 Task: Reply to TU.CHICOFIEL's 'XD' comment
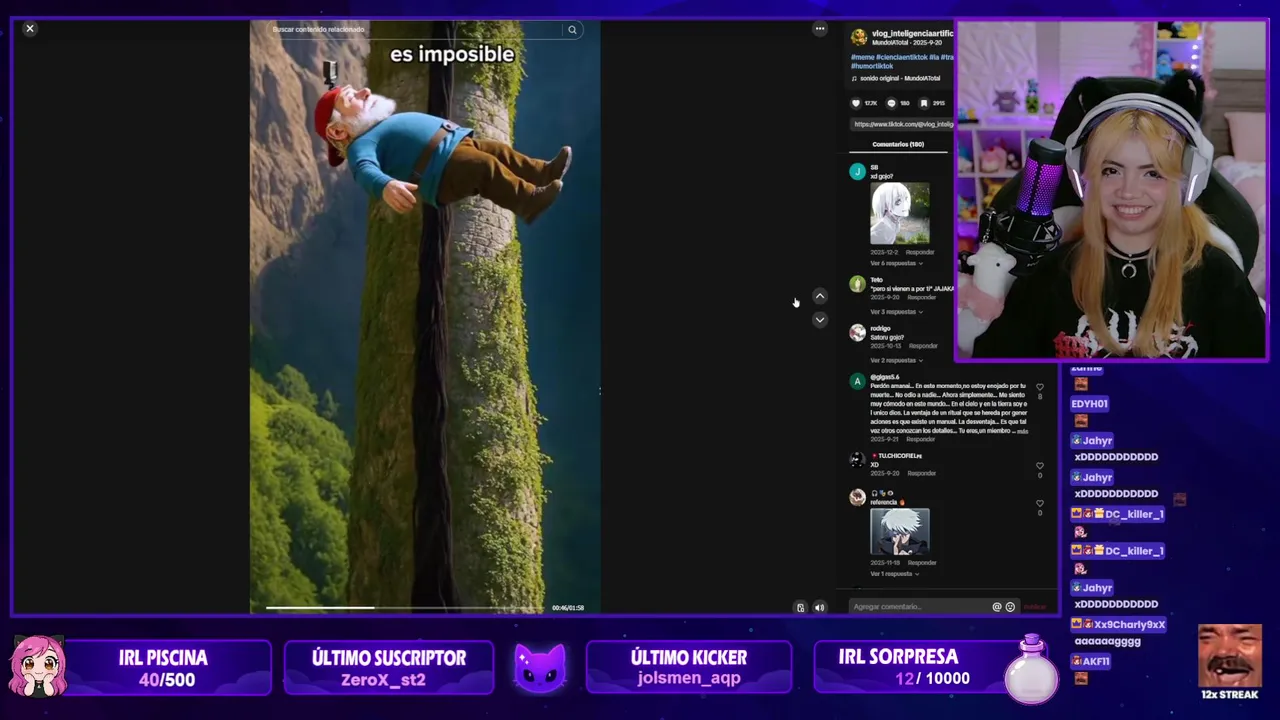click(x=922, y=473)
